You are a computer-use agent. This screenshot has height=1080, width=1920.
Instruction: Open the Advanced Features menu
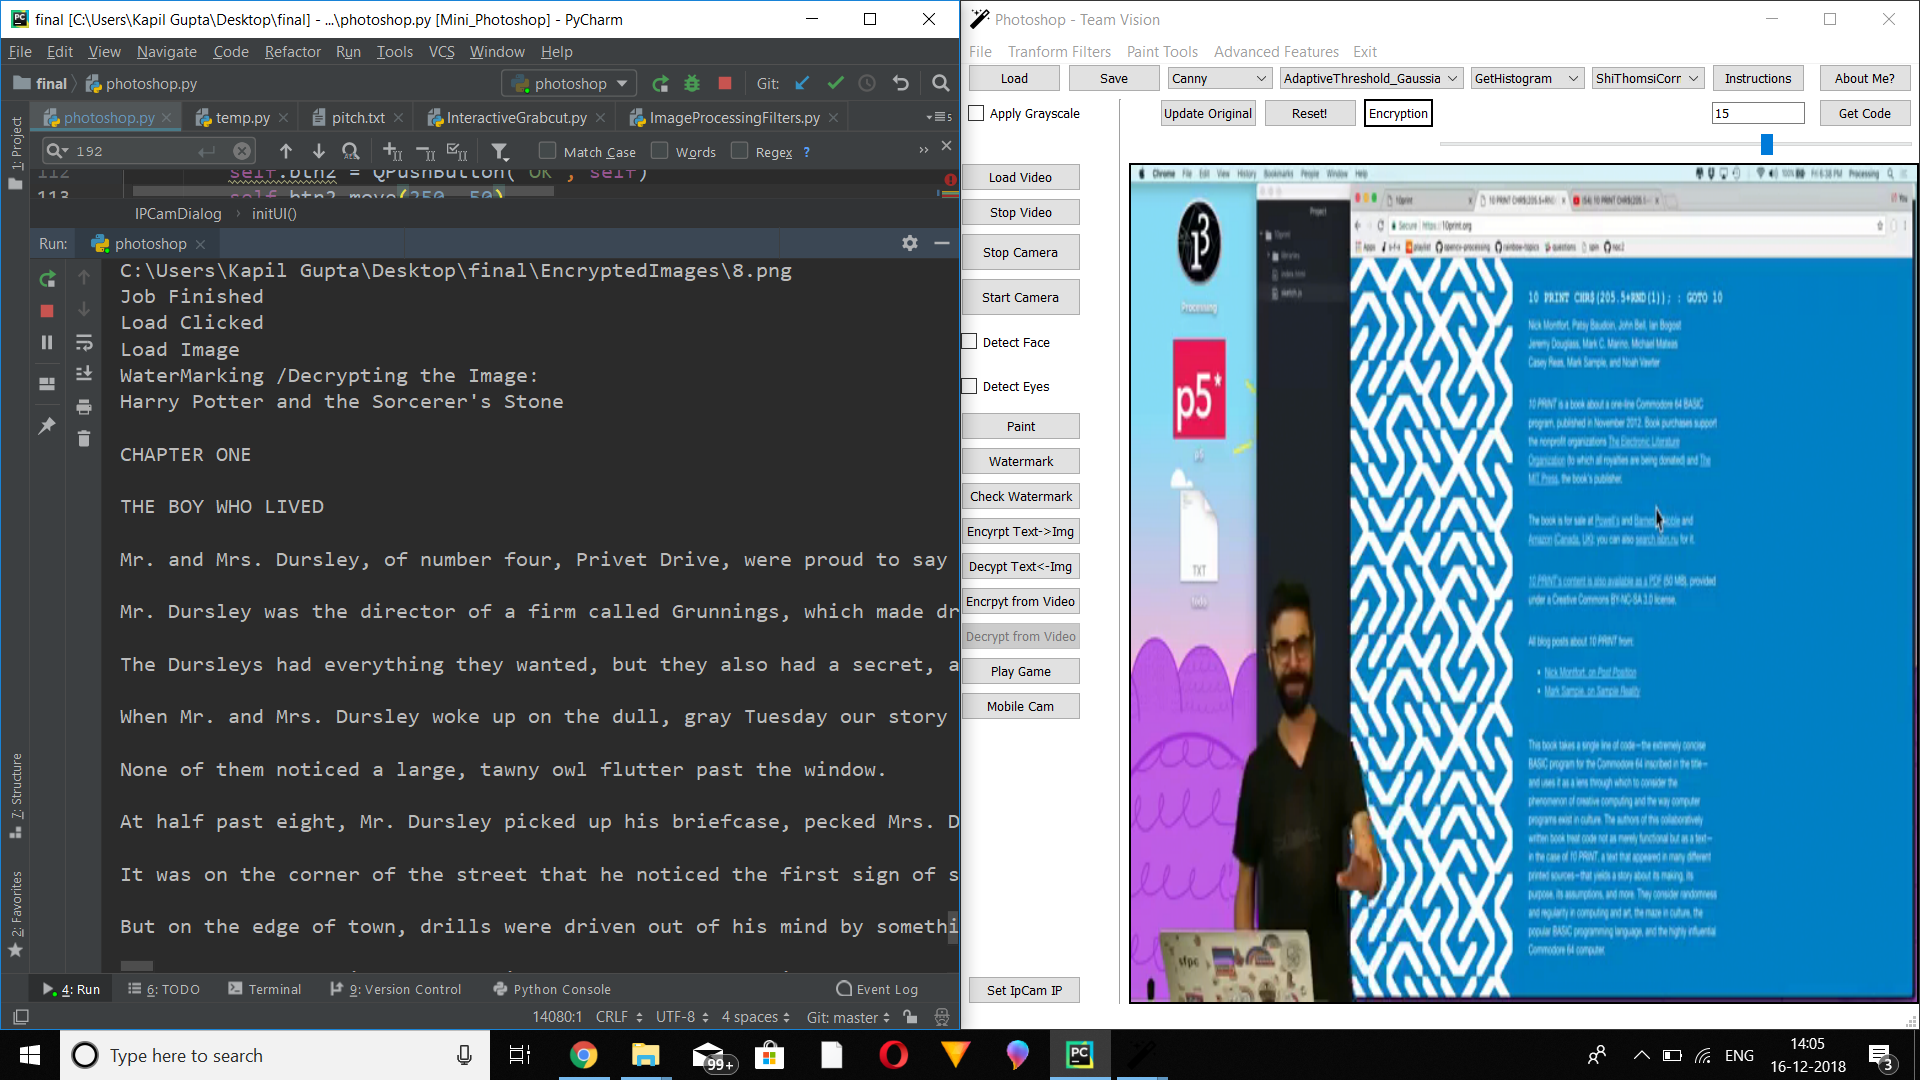tap(1275, 52)
